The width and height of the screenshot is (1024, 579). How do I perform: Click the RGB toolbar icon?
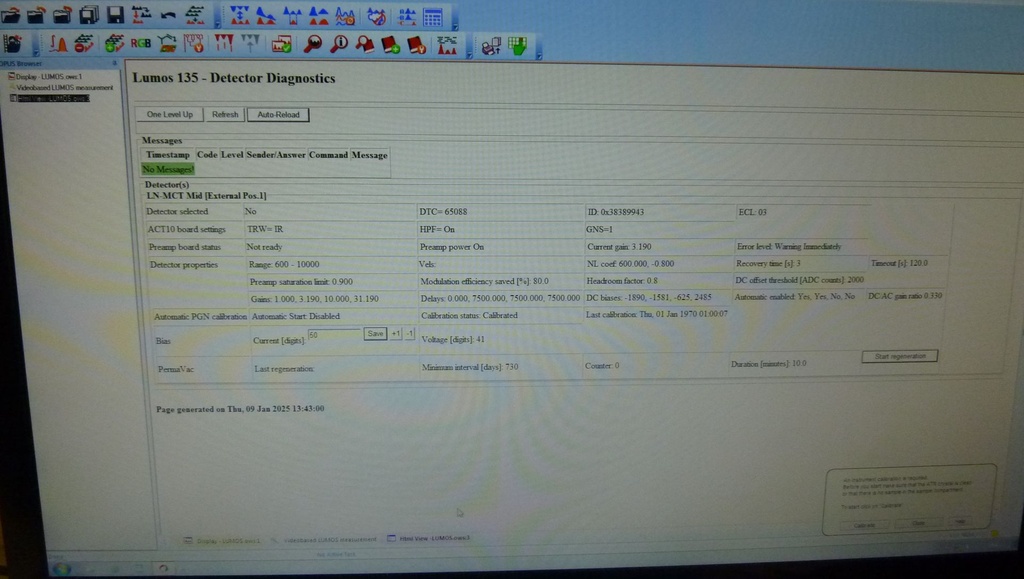140,44
